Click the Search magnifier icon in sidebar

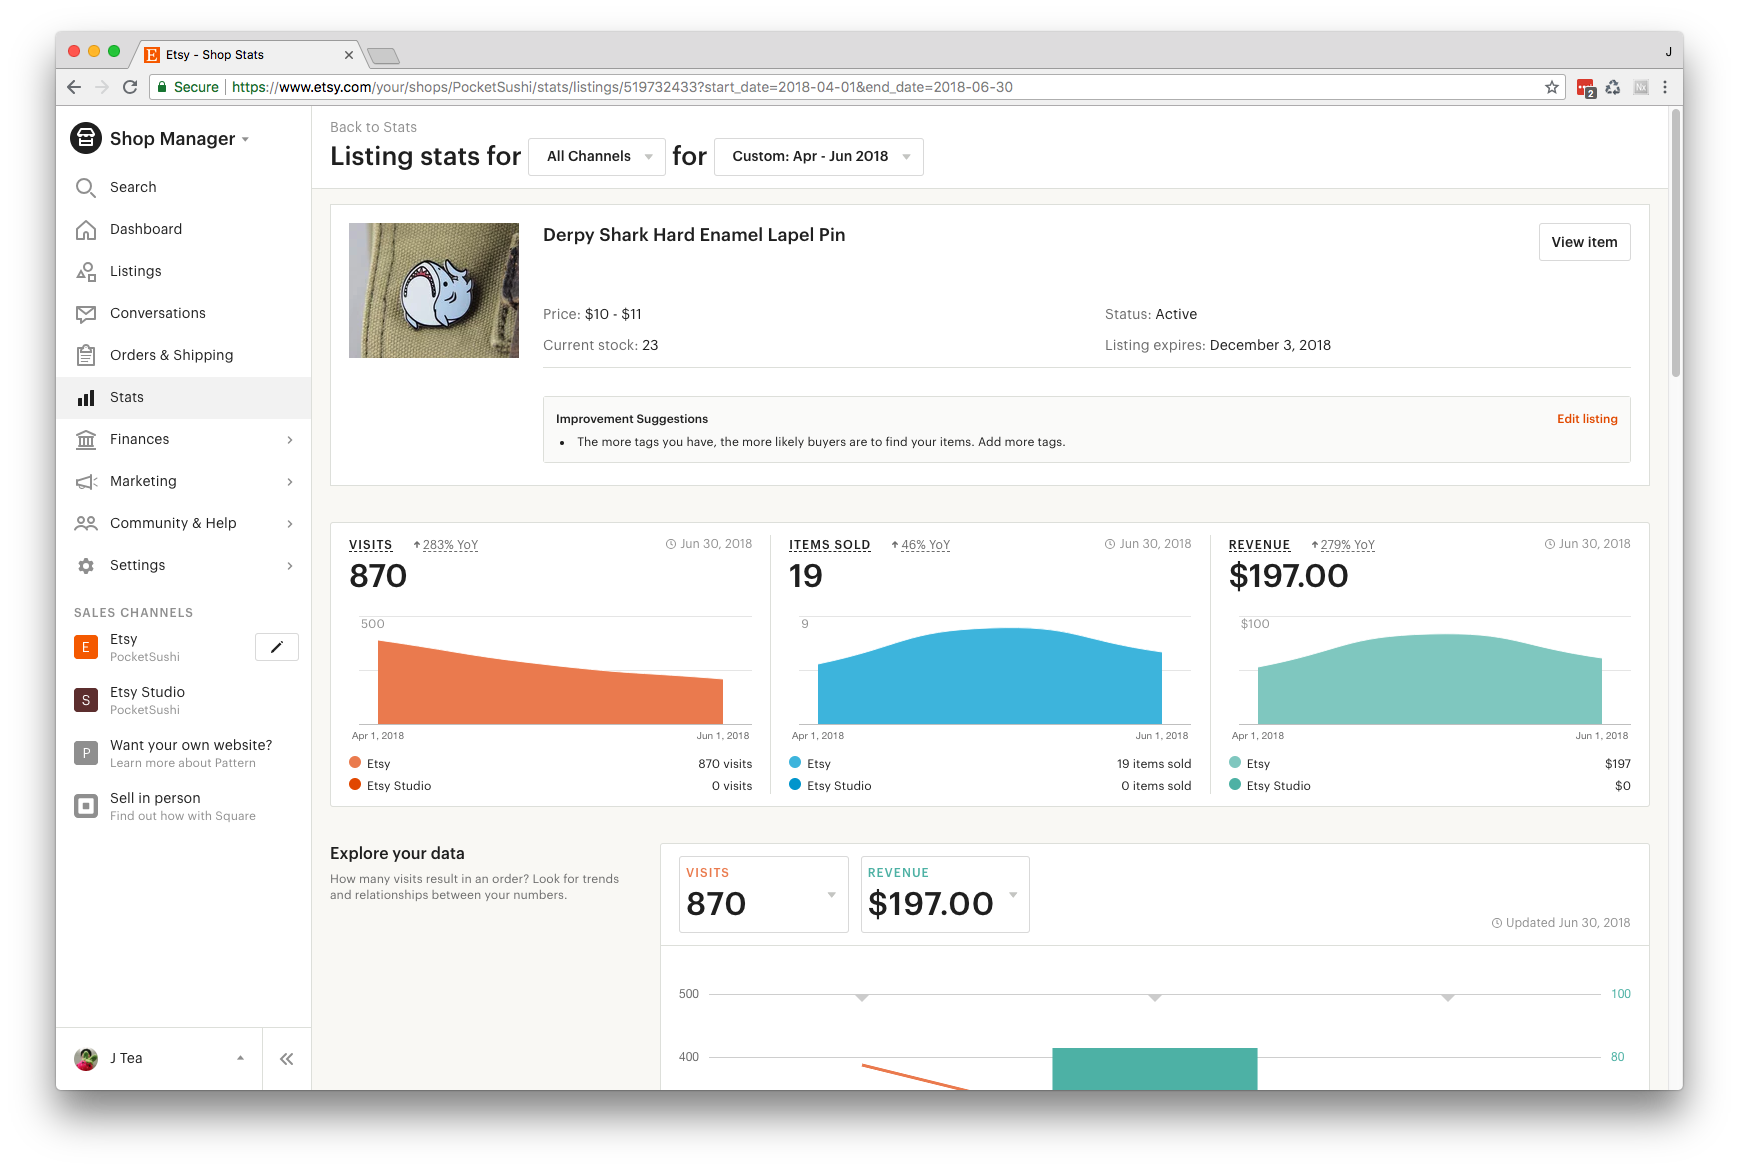tap(86, 187)
